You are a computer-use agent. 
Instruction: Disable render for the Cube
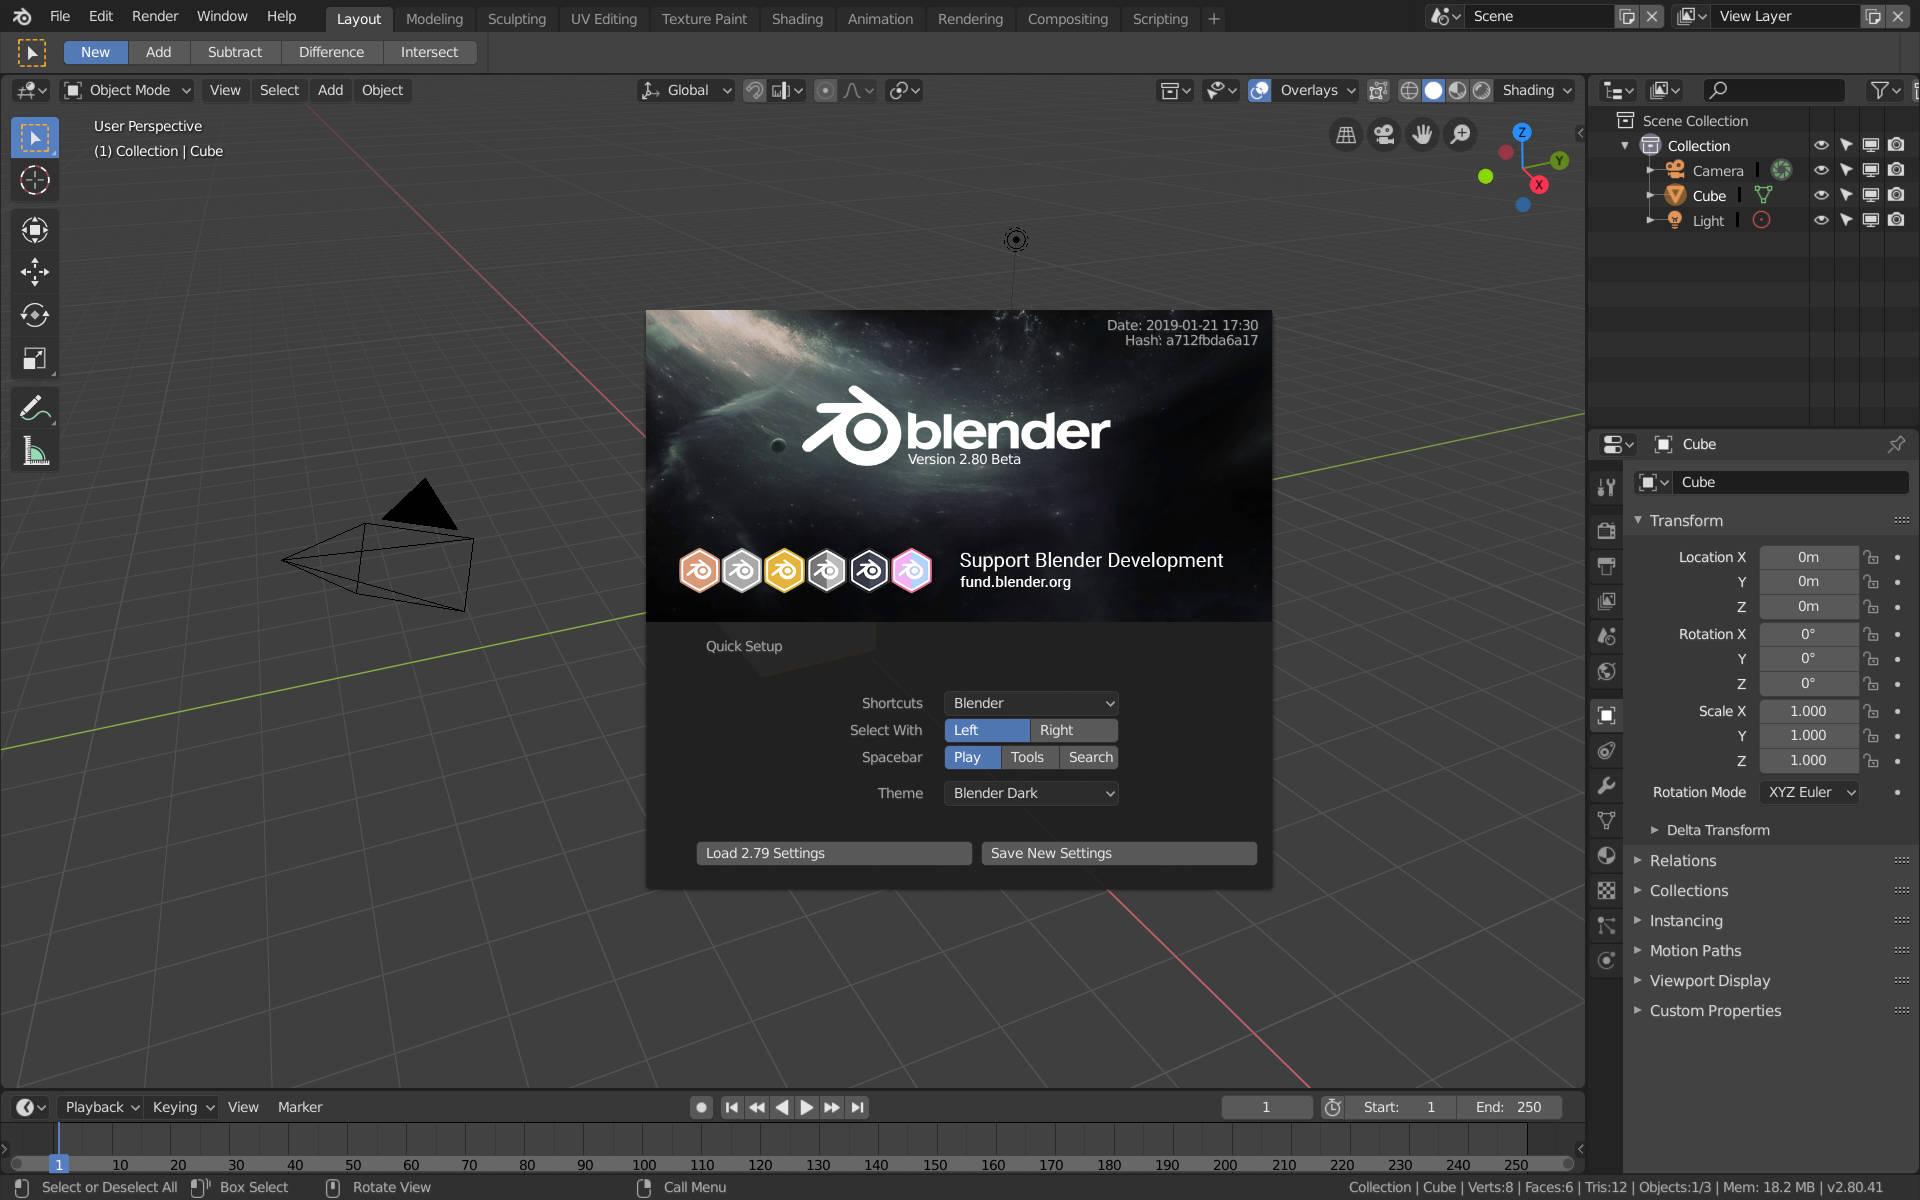(1896, 195)
